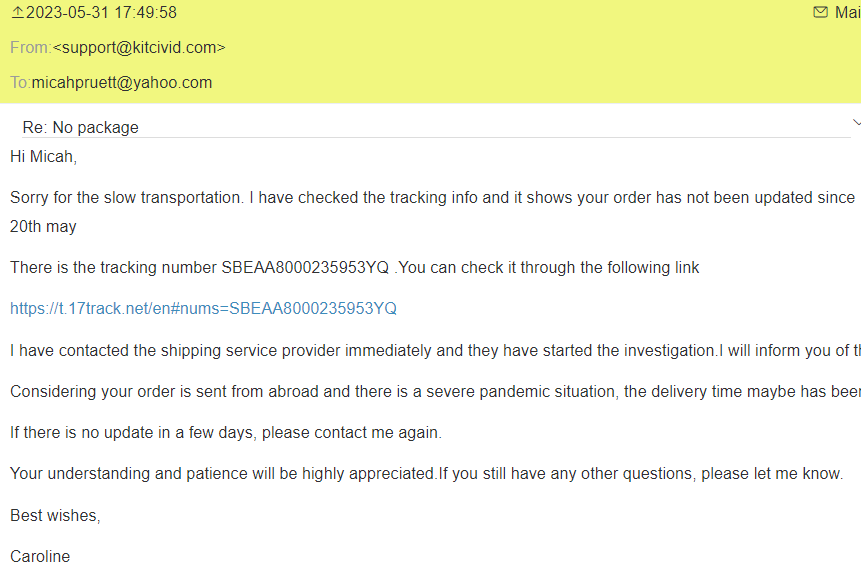The image size is (861, 567).
Task: Click the upload arrow icon beside the date
Action: pyautogui.click(x=17, y=12)
